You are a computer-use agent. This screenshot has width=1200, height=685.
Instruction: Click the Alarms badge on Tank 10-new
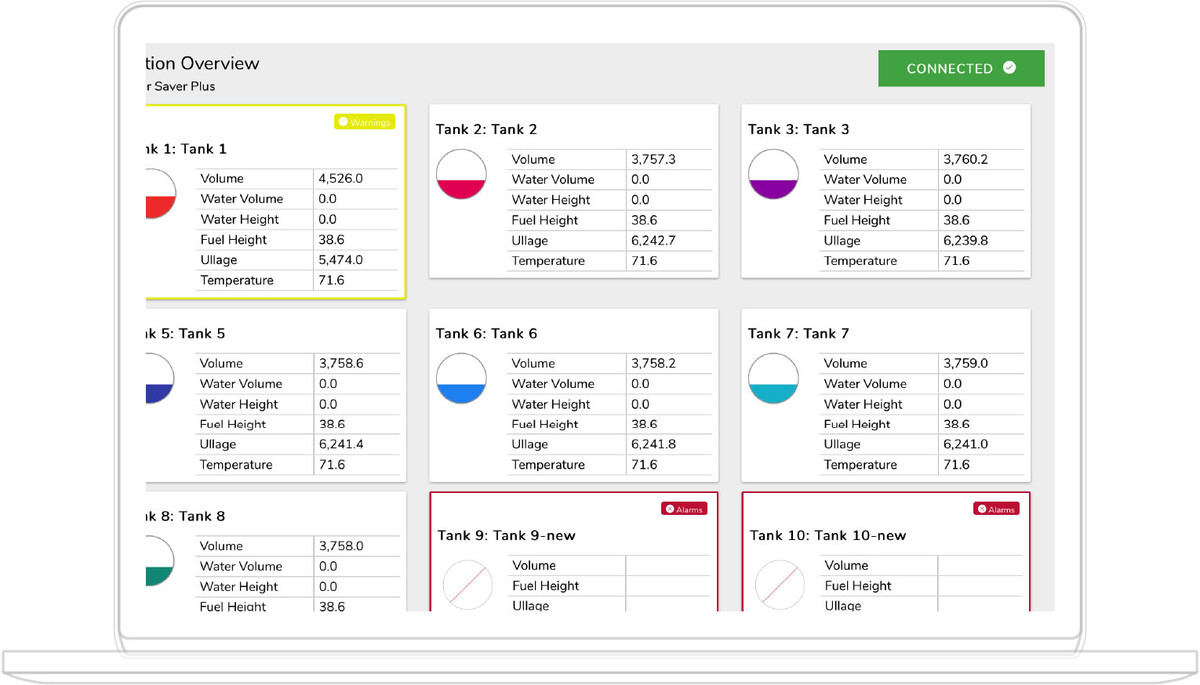[x=997, y=509]
